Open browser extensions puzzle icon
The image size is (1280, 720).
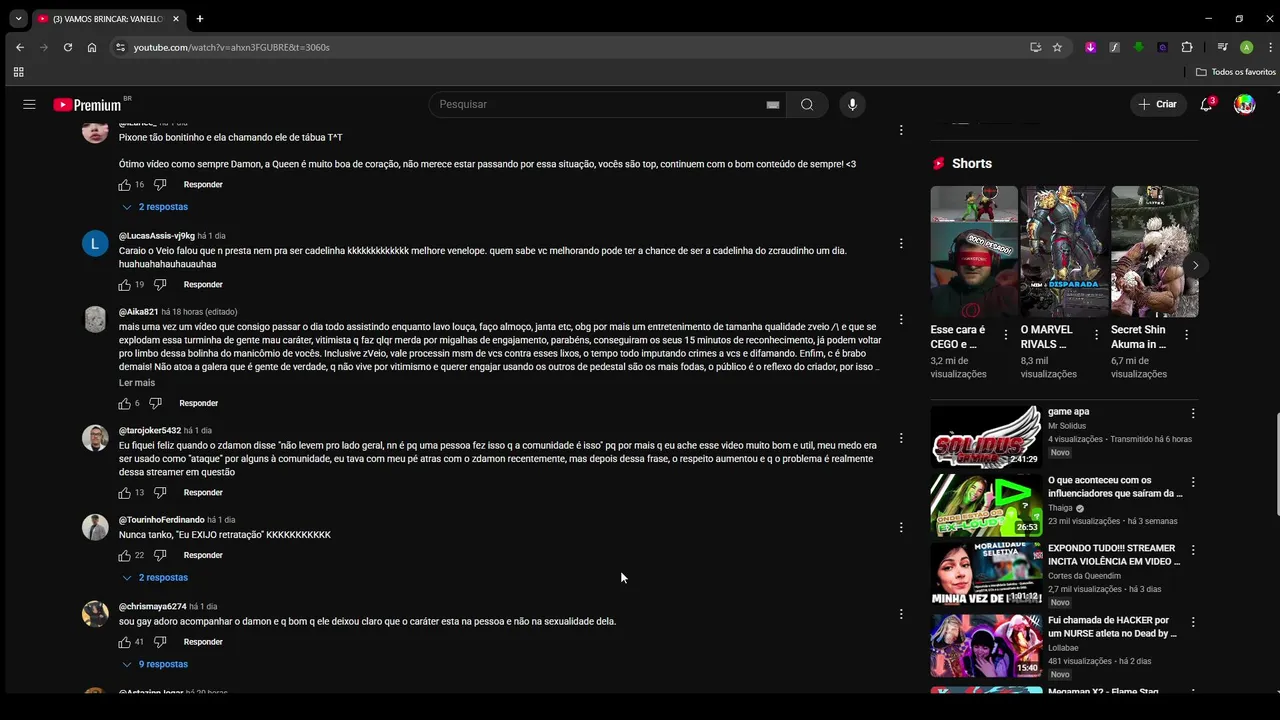(1187, 47)
